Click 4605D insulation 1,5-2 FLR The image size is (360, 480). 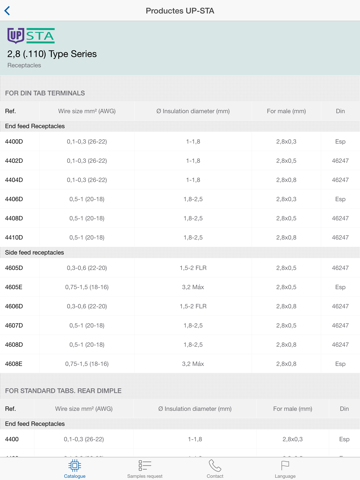coord(193,268)
